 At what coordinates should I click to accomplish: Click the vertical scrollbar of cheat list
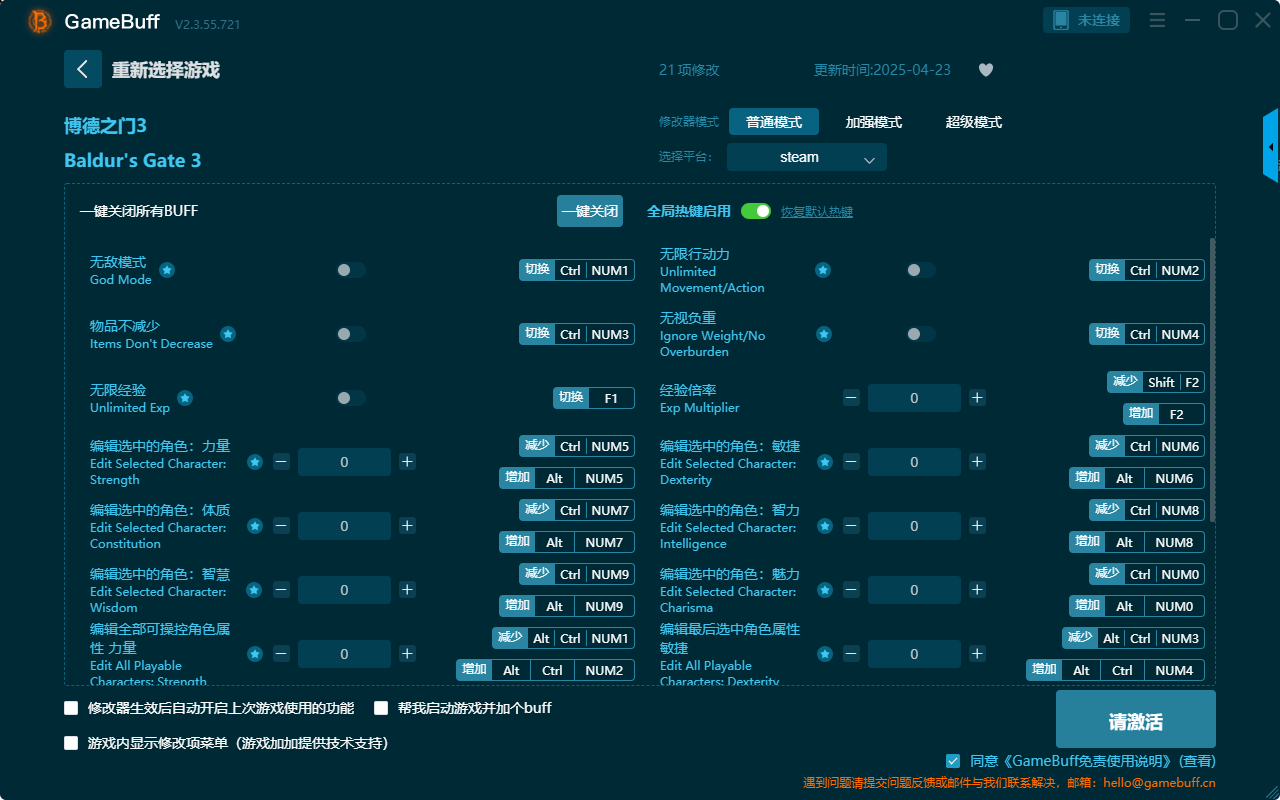[1213, 380]
